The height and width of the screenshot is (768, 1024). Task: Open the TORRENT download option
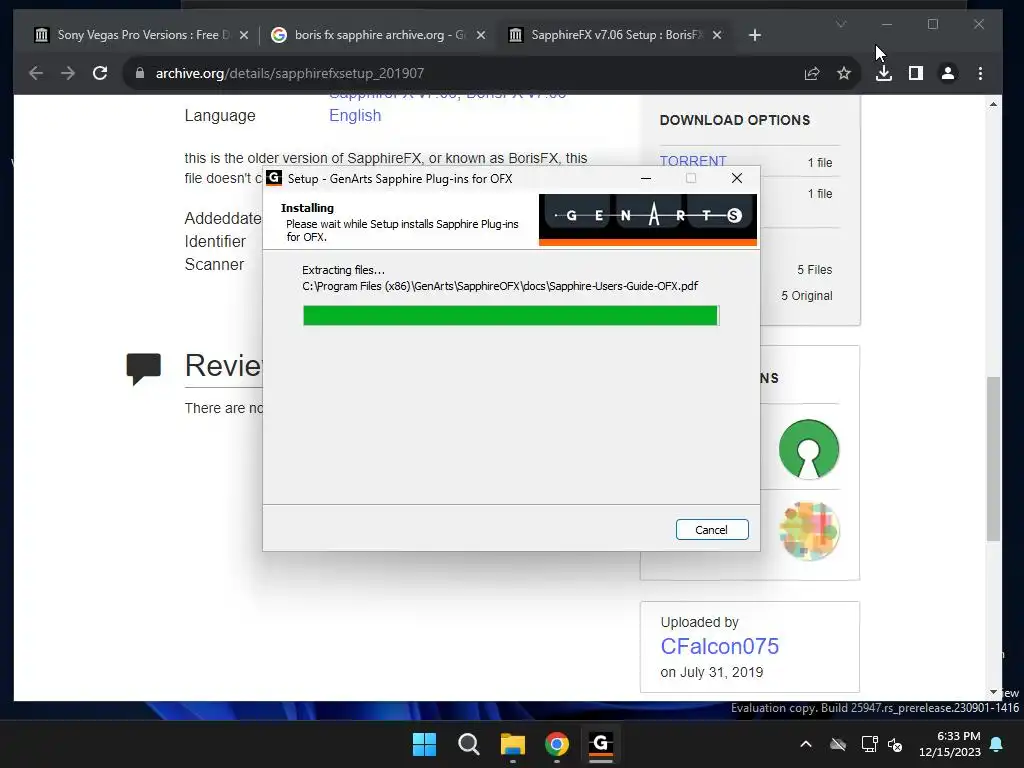coord(693,161)
